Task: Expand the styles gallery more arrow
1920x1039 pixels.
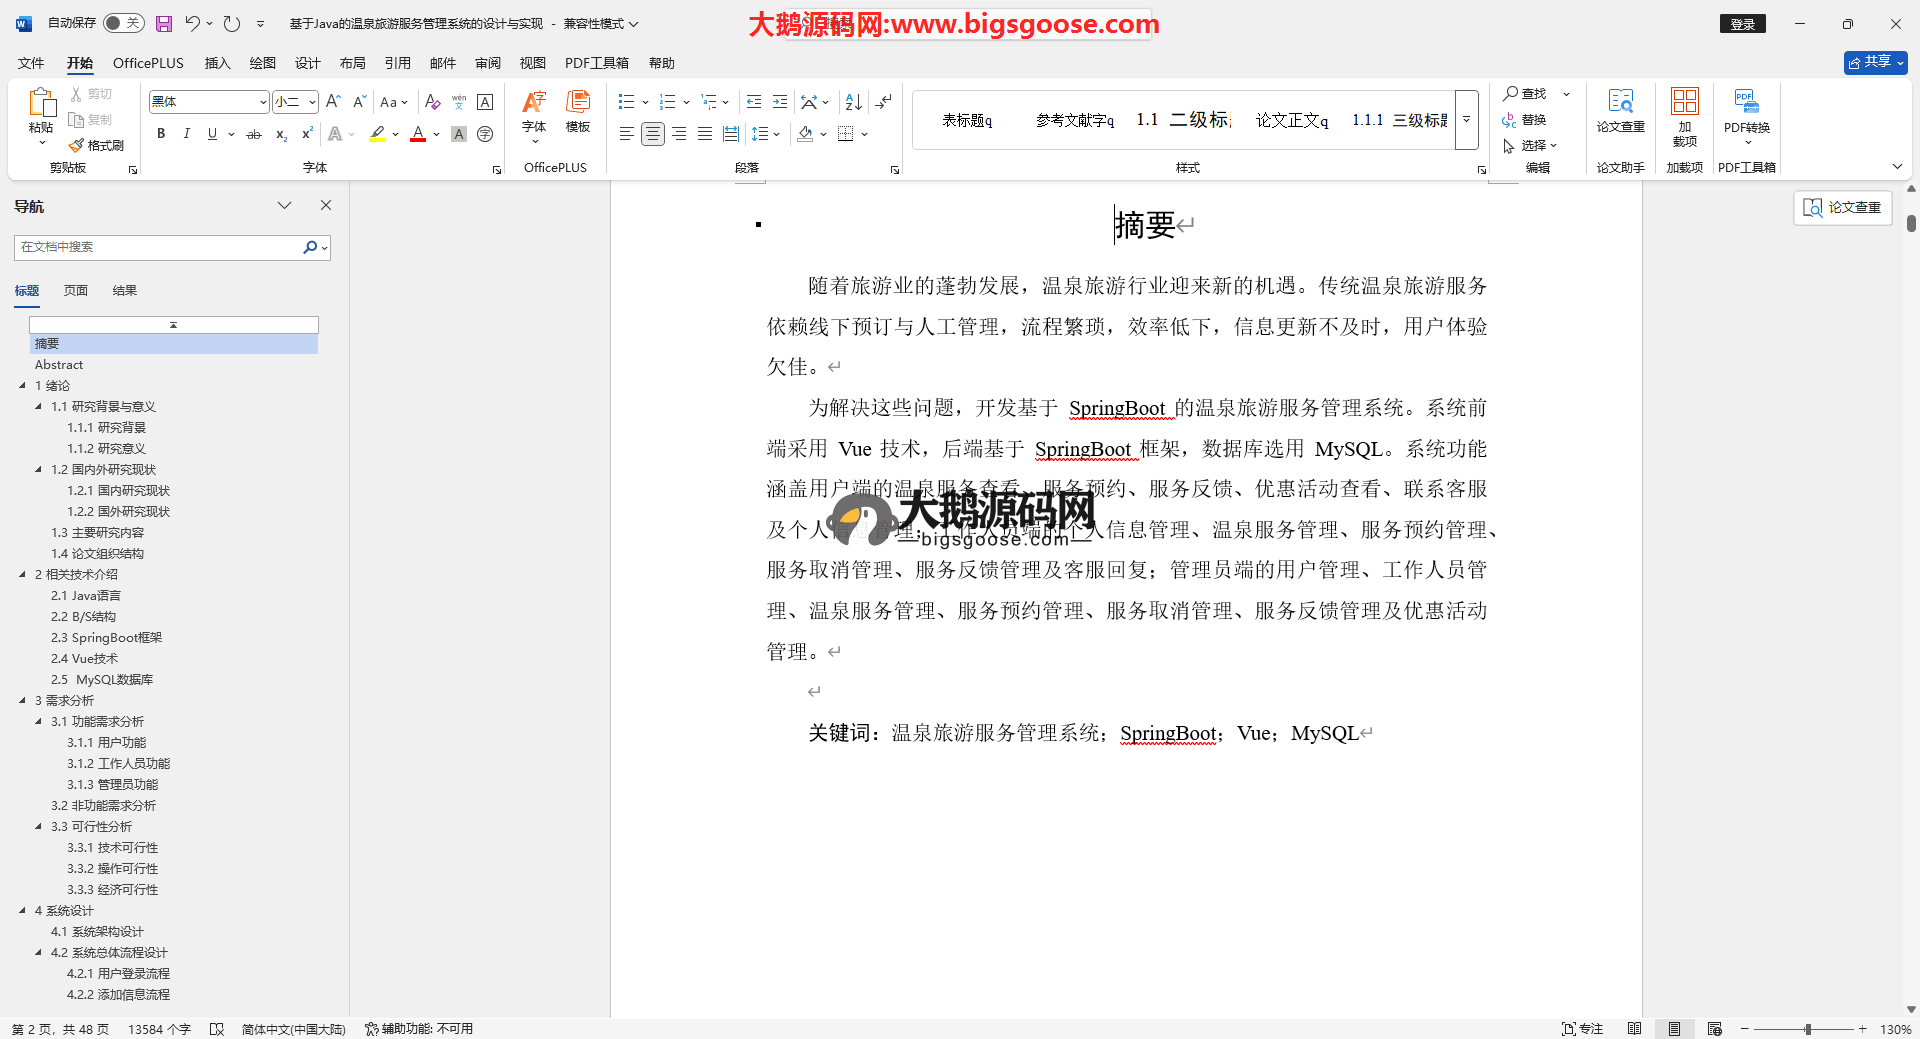Action: tap(1466, 120)
